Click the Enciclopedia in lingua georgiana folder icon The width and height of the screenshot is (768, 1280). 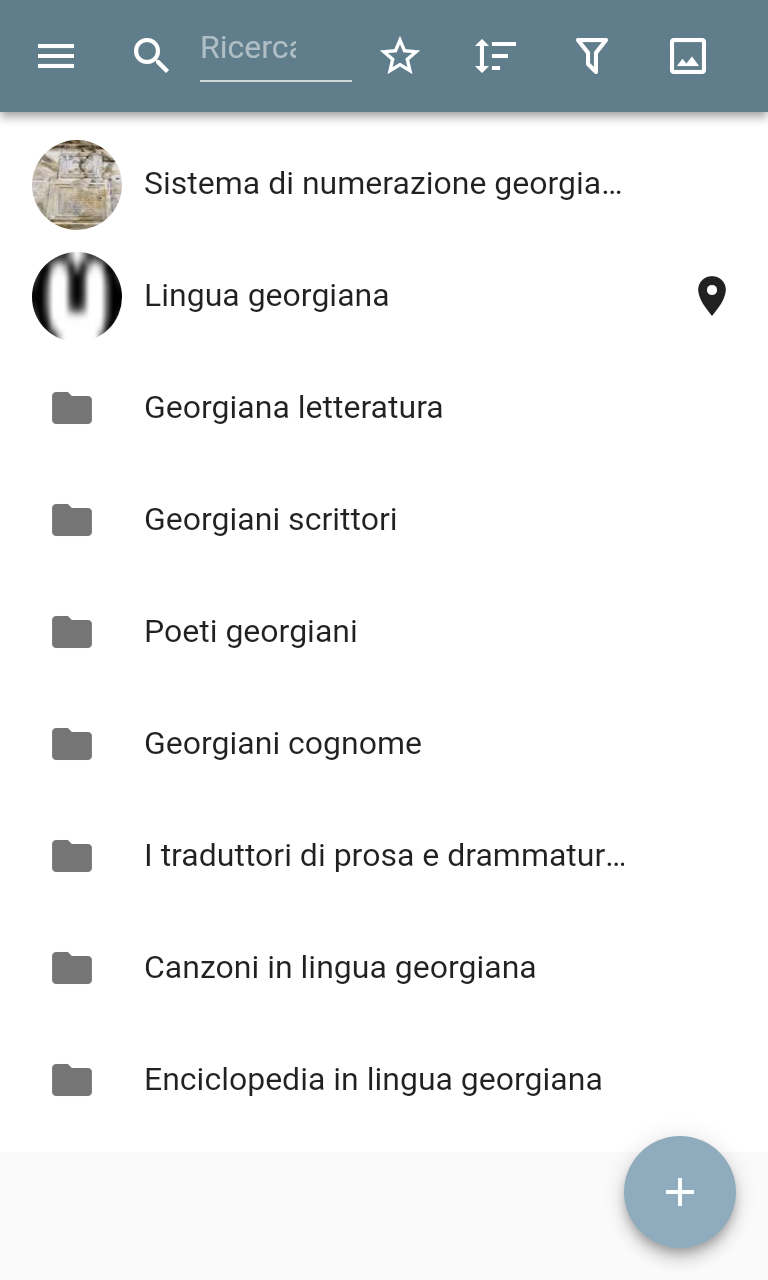pyautogui.click(x=72, y=1080)
